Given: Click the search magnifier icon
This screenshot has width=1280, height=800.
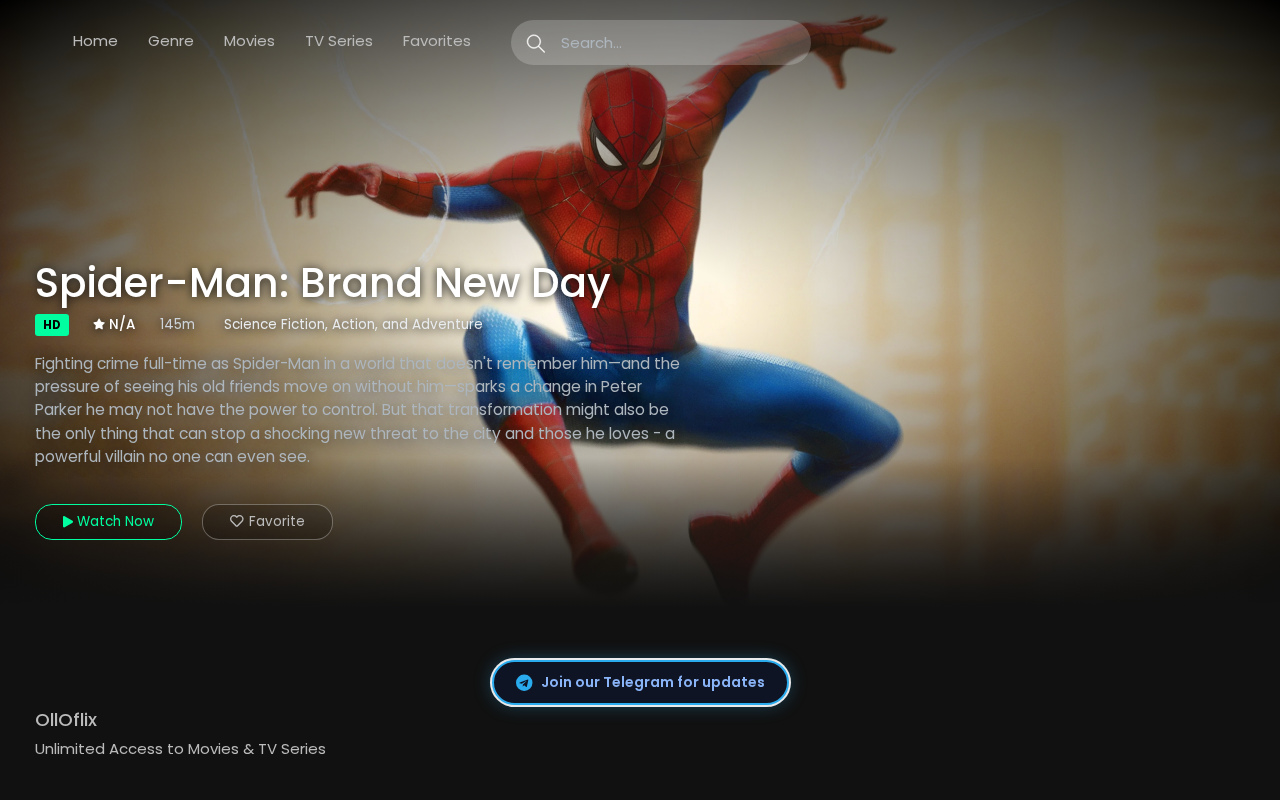Looking at the screenshot, I should click(x=536, y=43).
